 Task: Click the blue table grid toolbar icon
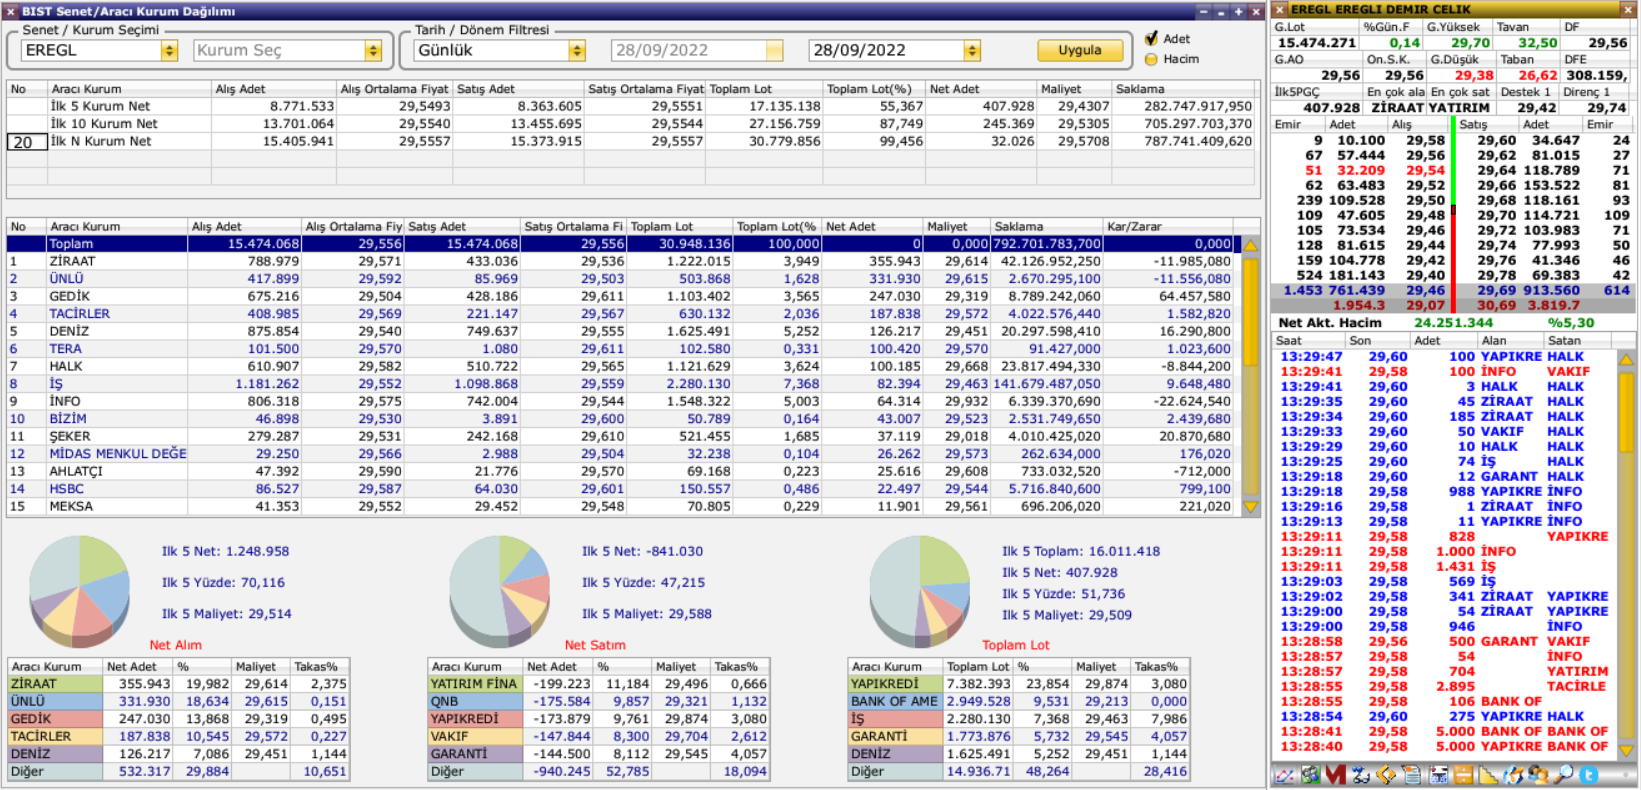(1439, 775)
